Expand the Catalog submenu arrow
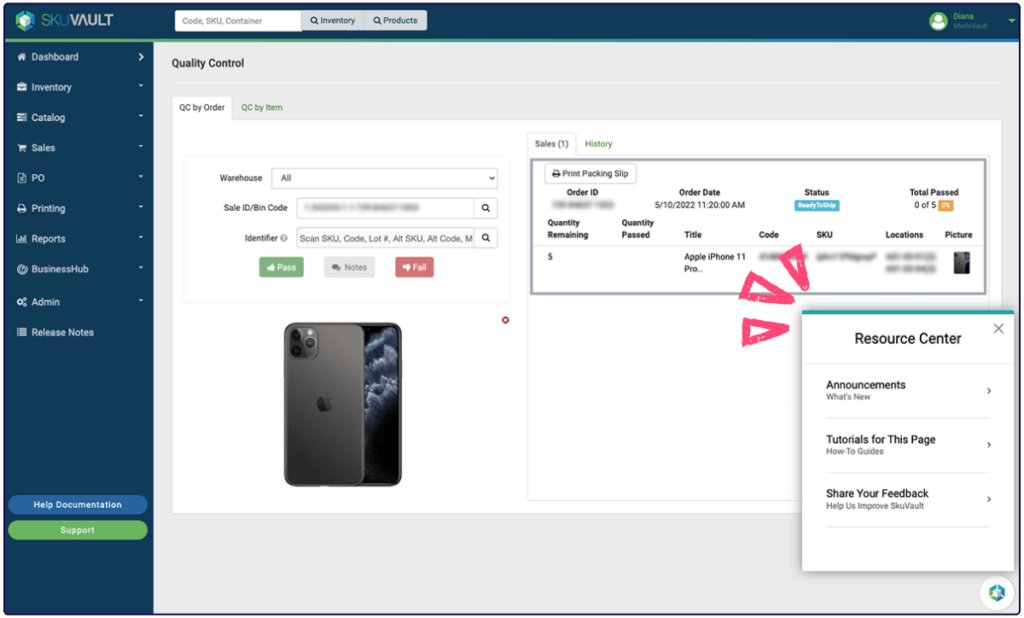Image resolution: width=1024 pixels, height=618 pixels. point(141,116)
